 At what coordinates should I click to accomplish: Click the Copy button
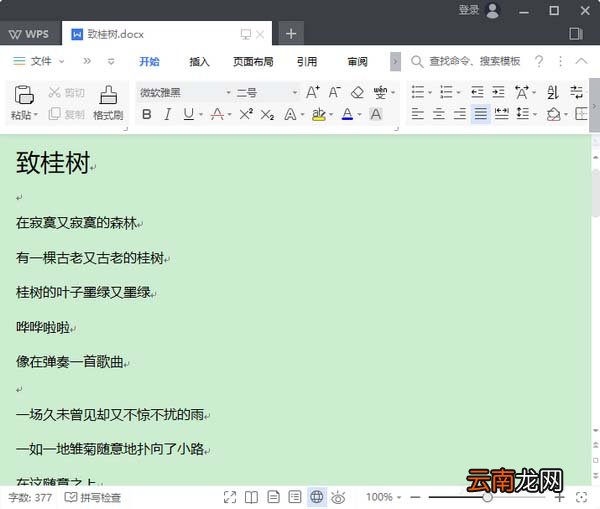[67, 114]
